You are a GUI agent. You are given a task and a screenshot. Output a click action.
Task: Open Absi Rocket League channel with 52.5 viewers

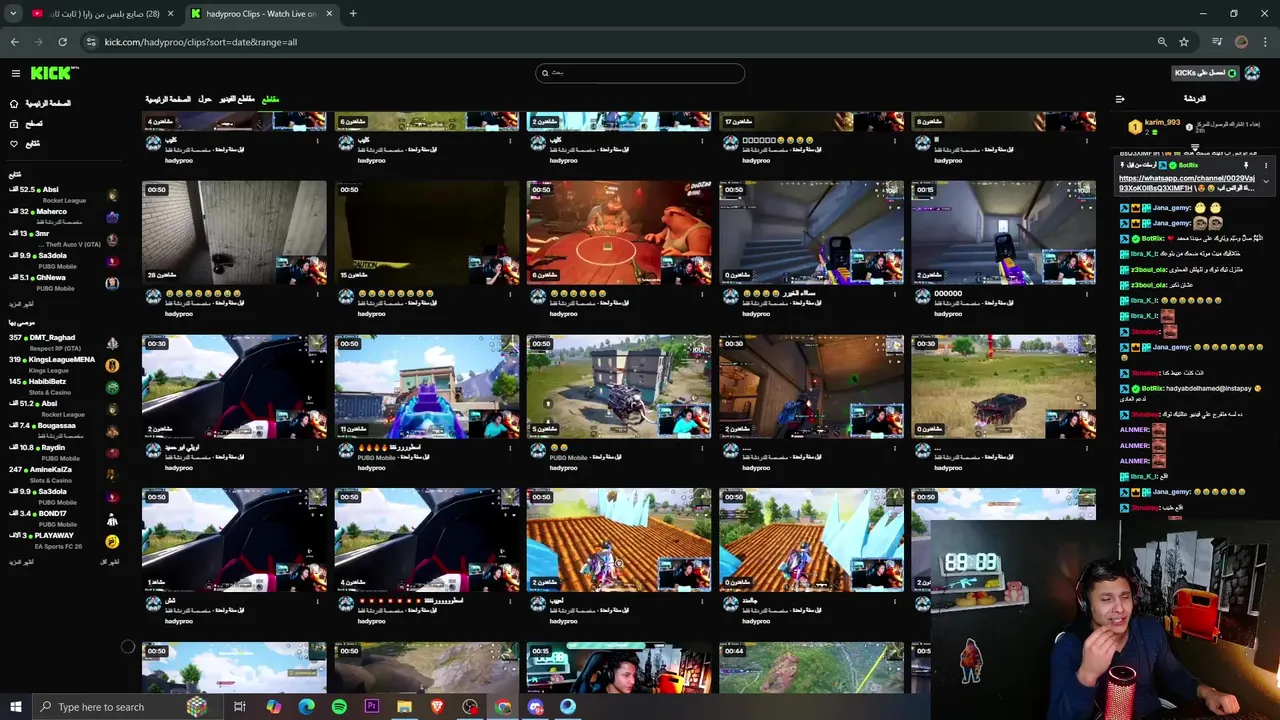[62, 194]
